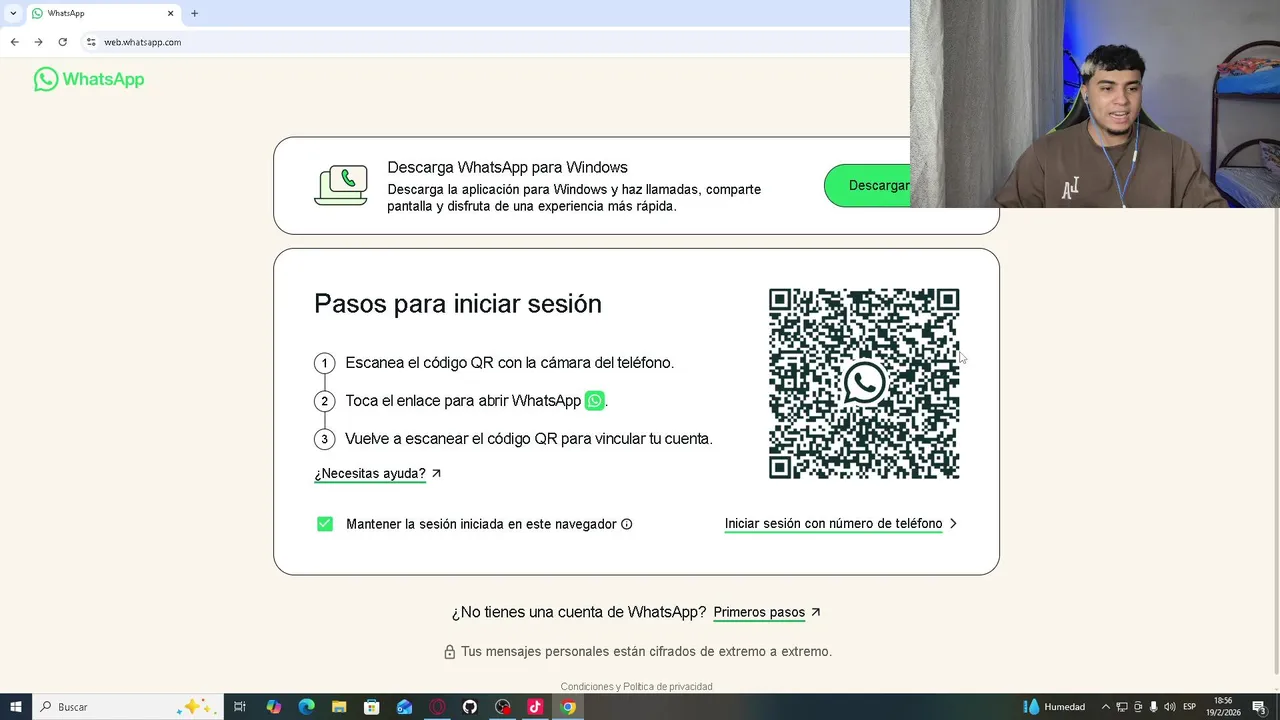Click the microphone tray icon
The width and height of the screenshot is (1280, 720).
pyautogui.click(x=1153, y=707)
